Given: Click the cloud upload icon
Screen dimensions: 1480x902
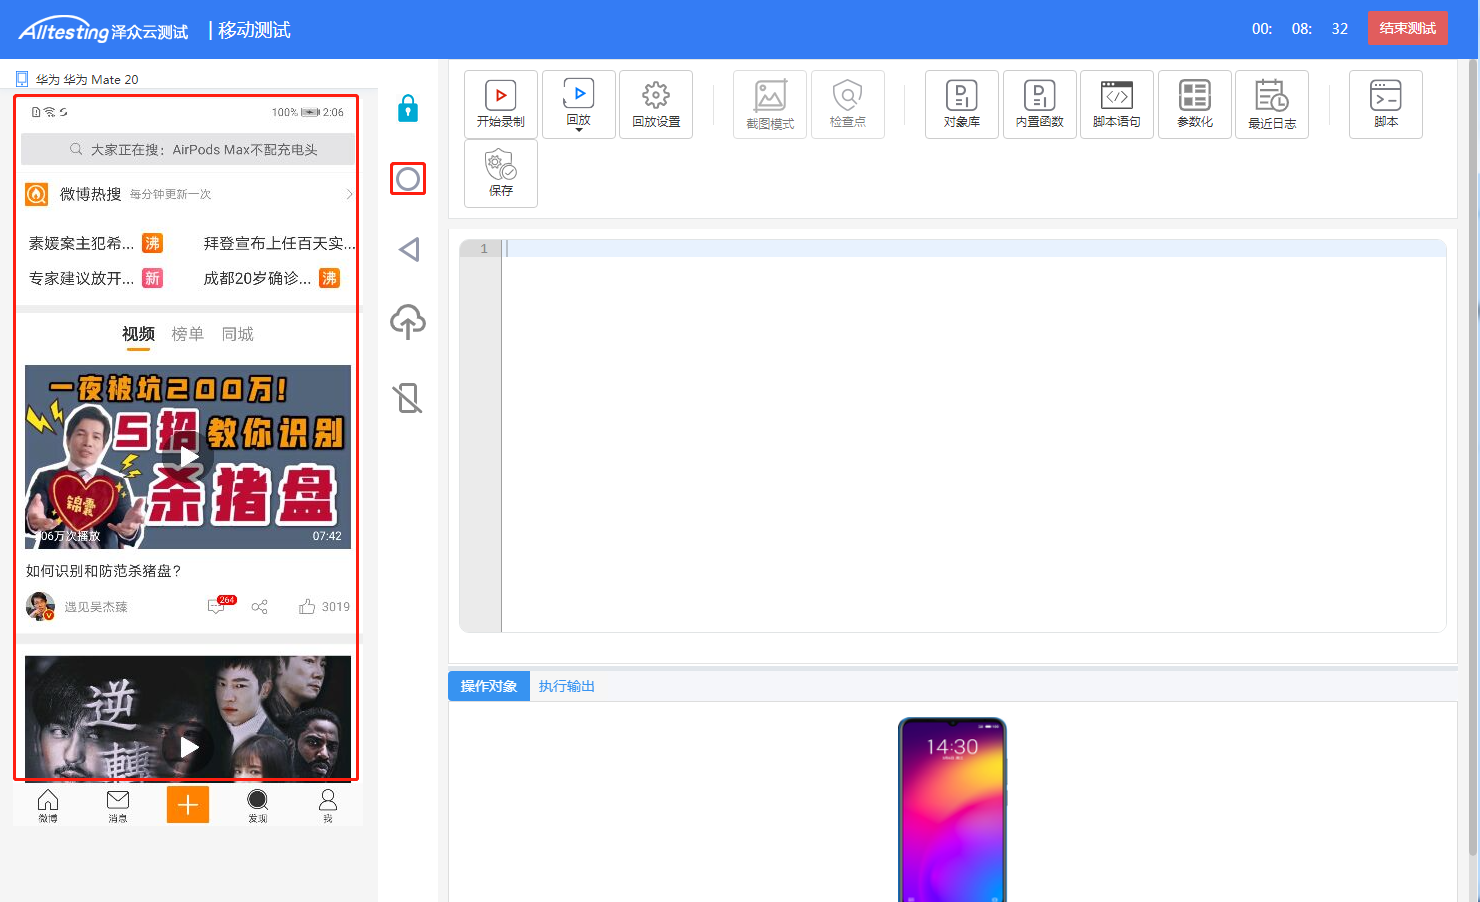Looking at the screenshot, I should (408, 321).
